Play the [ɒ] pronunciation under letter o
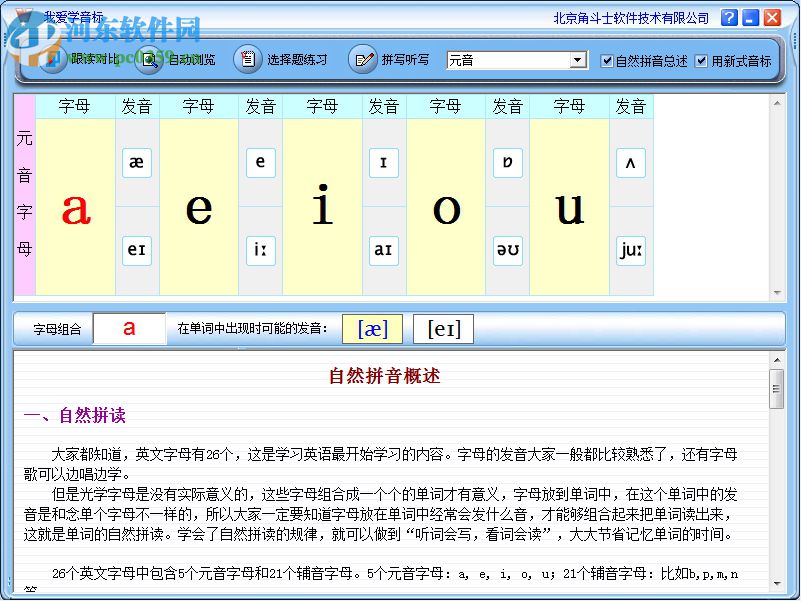 click(x=507, y=163)
